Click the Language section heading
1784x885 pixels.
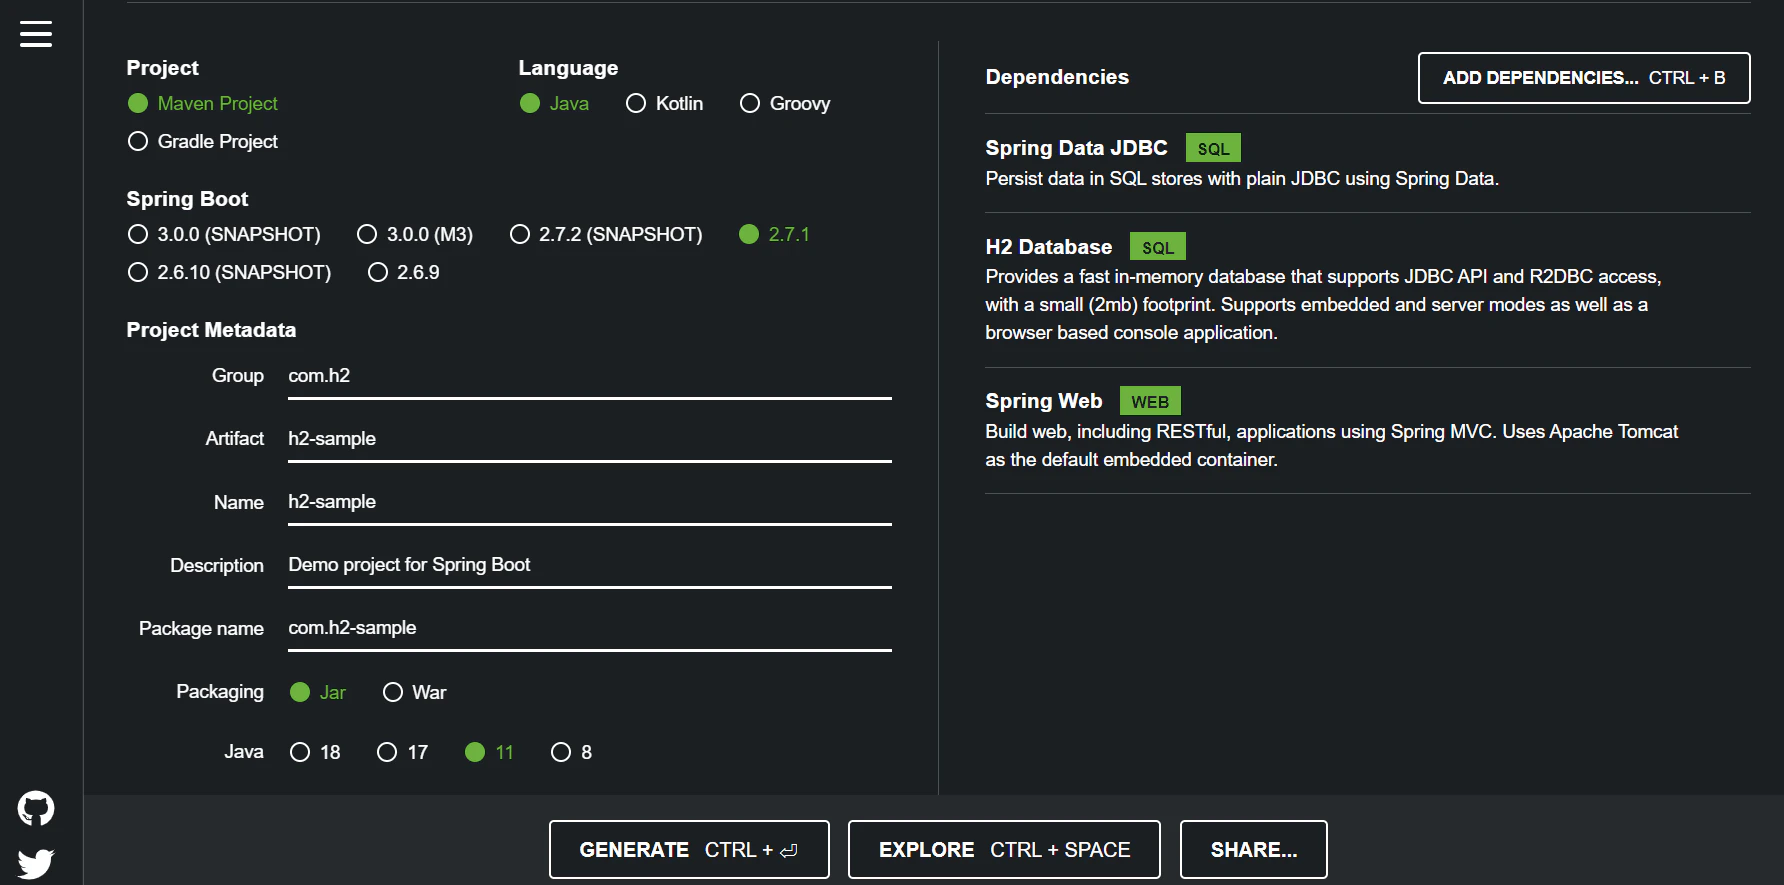coord(568,68)
